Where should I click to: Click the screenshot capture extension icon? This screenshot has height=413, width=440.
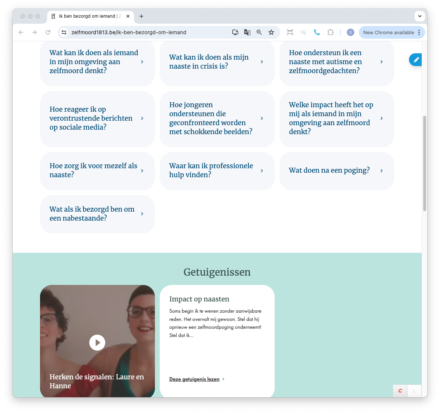click(x=290, y=32)
